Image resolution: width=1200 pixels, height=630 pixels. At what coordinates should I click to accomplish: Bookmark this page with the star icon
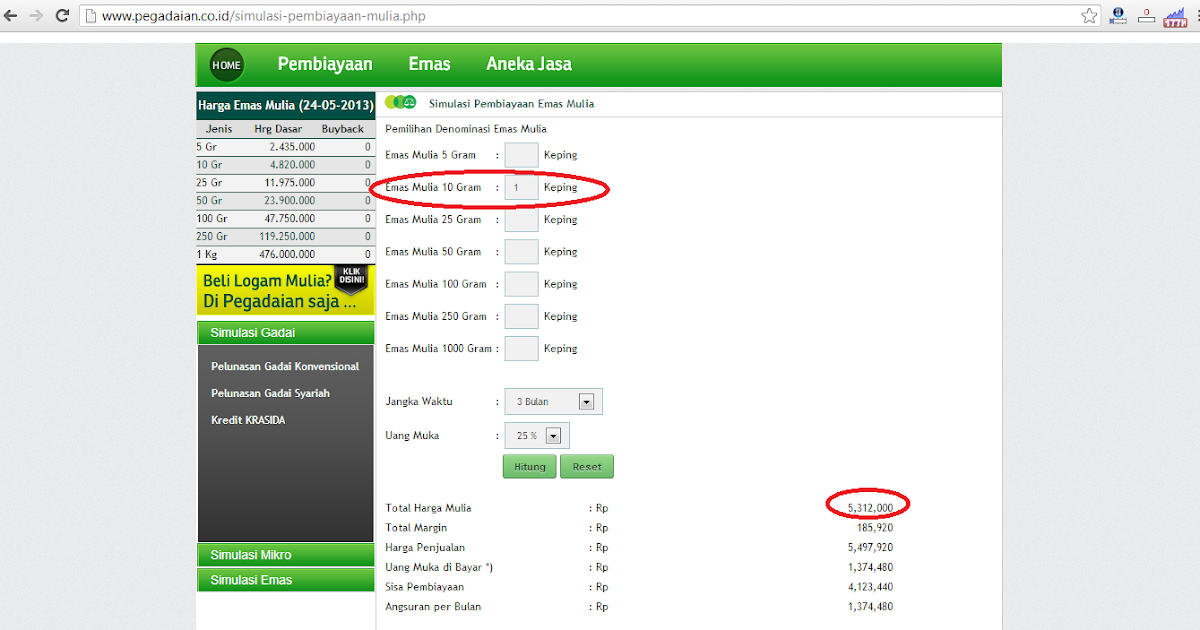point(1089,16)
